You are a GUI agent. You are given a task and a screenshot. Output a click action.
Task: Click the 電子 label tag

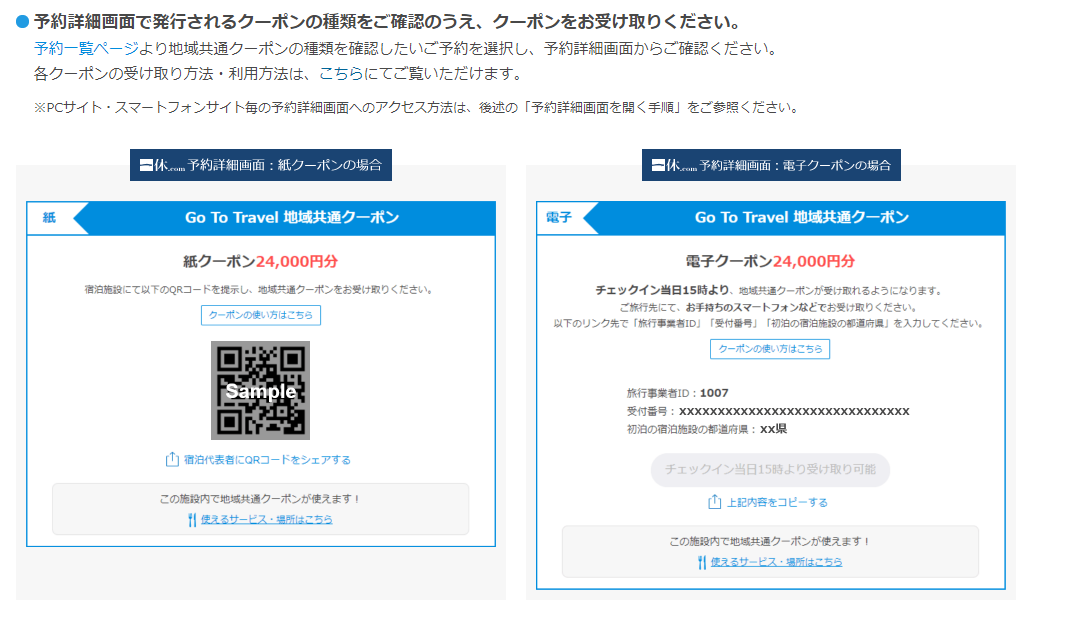click(559, 218)
